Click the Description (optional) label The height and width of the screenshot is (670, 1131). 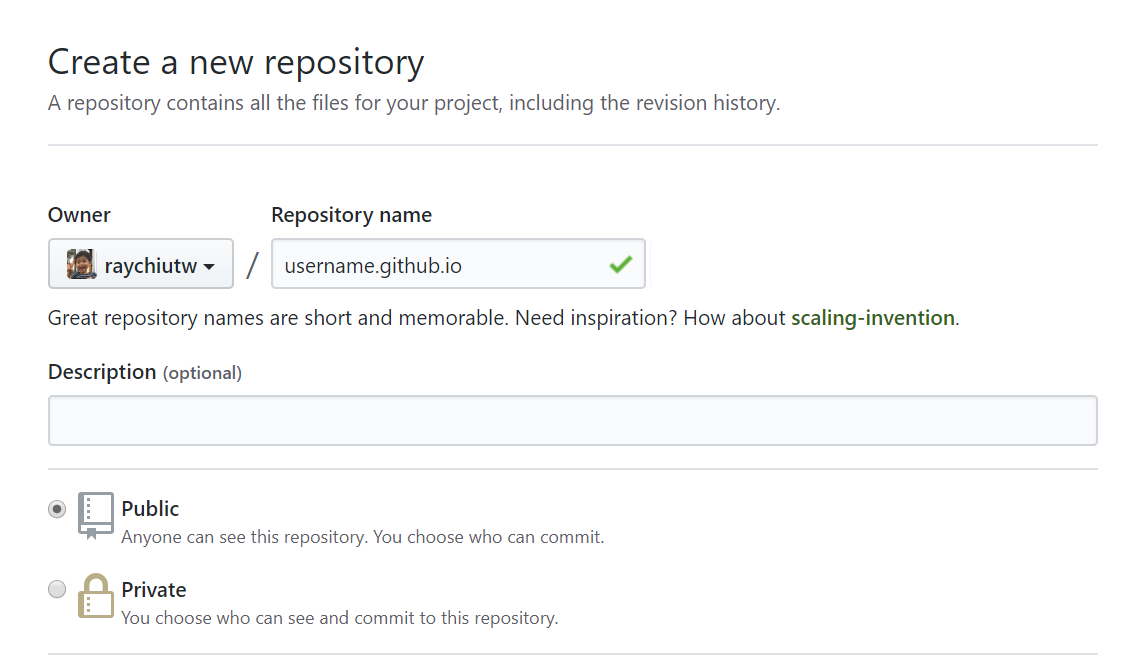pos(145,371)
